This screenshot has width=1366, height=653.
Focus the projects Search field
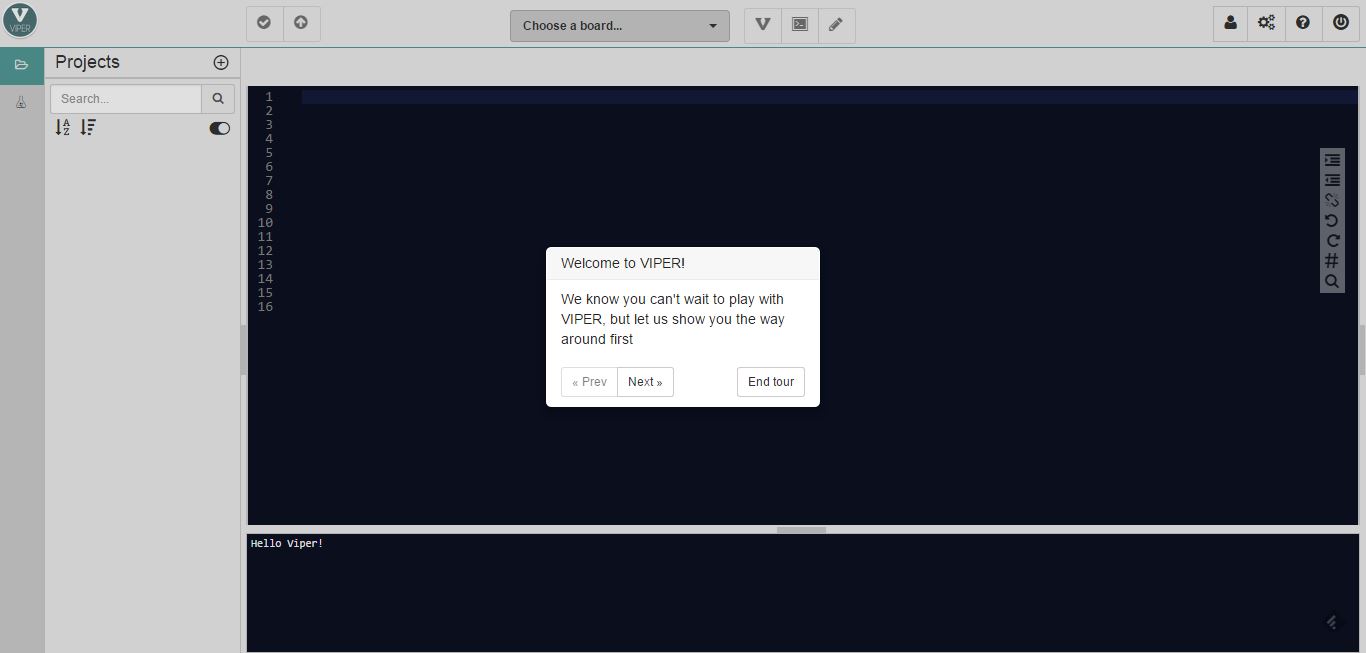(126, 99)
